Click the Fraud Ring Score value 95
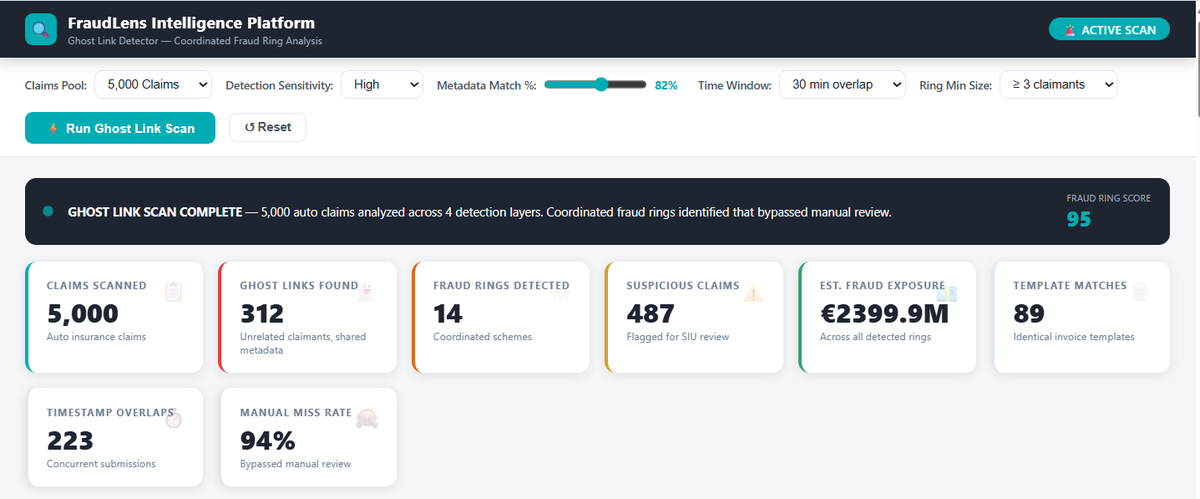The width and height of the screenshot is (1200, 499). point(1079,218)
